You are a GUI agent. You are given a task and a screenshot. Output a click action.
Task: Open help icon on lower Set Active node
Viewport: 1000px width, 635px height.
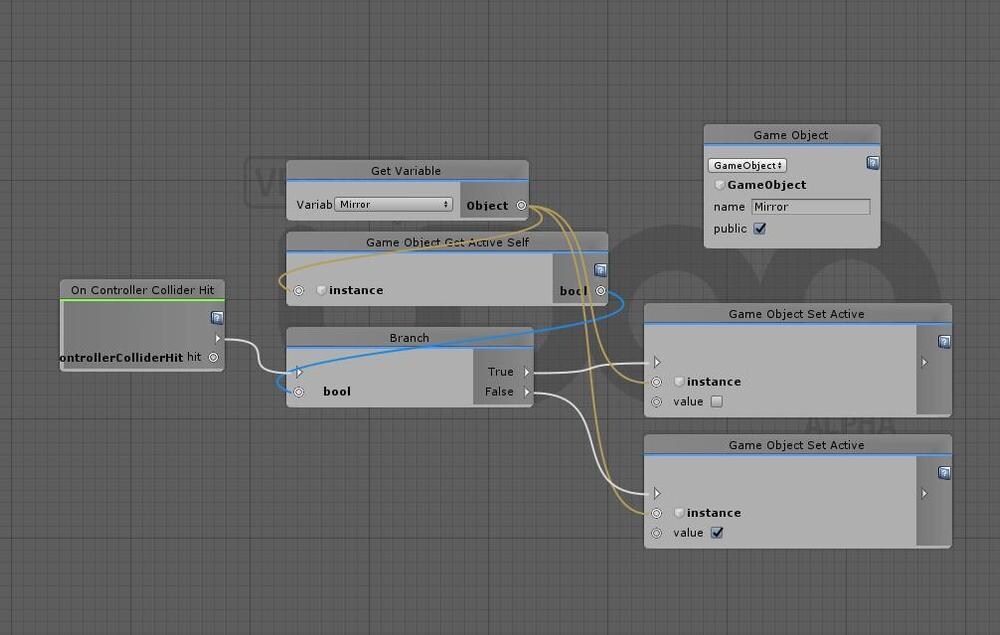[x=944, y=472]
